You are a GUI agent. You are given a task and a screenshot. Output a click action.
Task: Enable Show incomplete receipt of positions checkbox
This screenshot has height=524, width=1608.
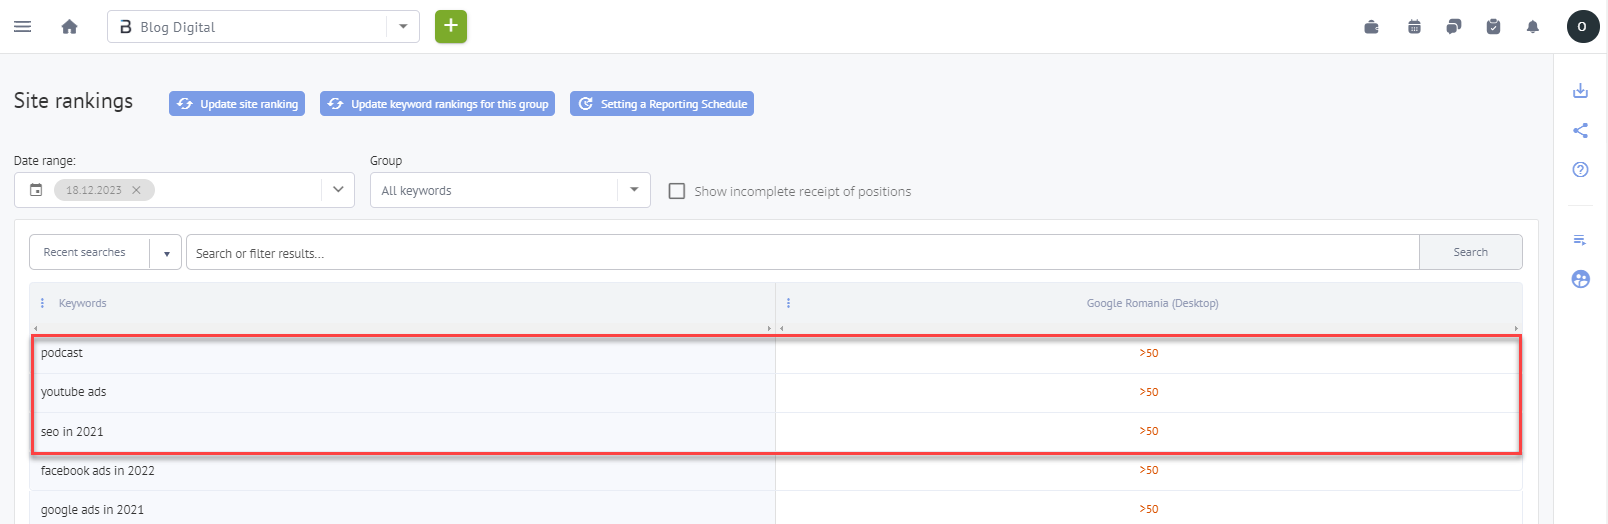coord(677,191)
